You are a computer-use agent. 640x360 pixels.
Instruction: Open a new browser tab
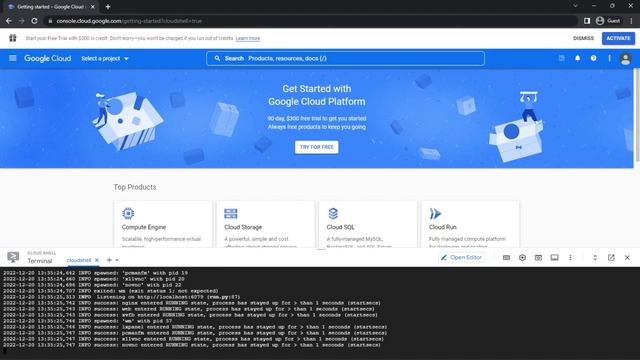[x=108, y=7]
